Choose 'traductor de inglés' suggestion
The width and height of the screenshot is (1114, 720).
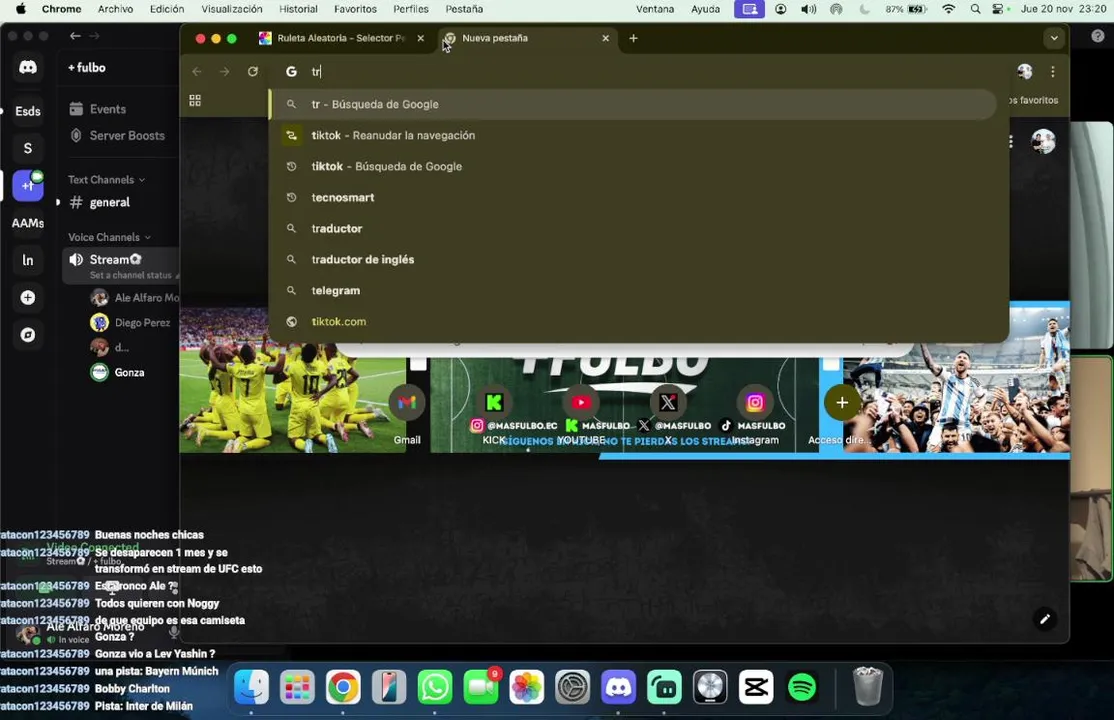[x=632, y=259]
